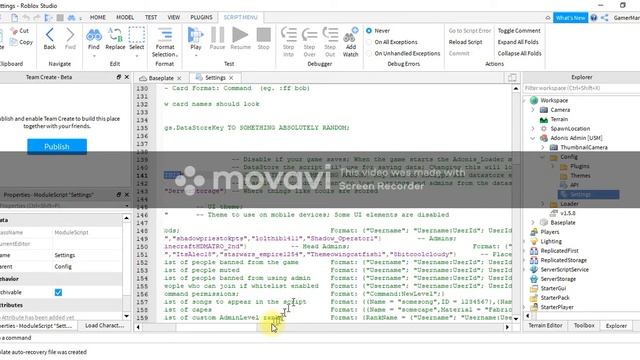Start the Play test button
Screen dimensions: 640x360
[x=196, y=35]
